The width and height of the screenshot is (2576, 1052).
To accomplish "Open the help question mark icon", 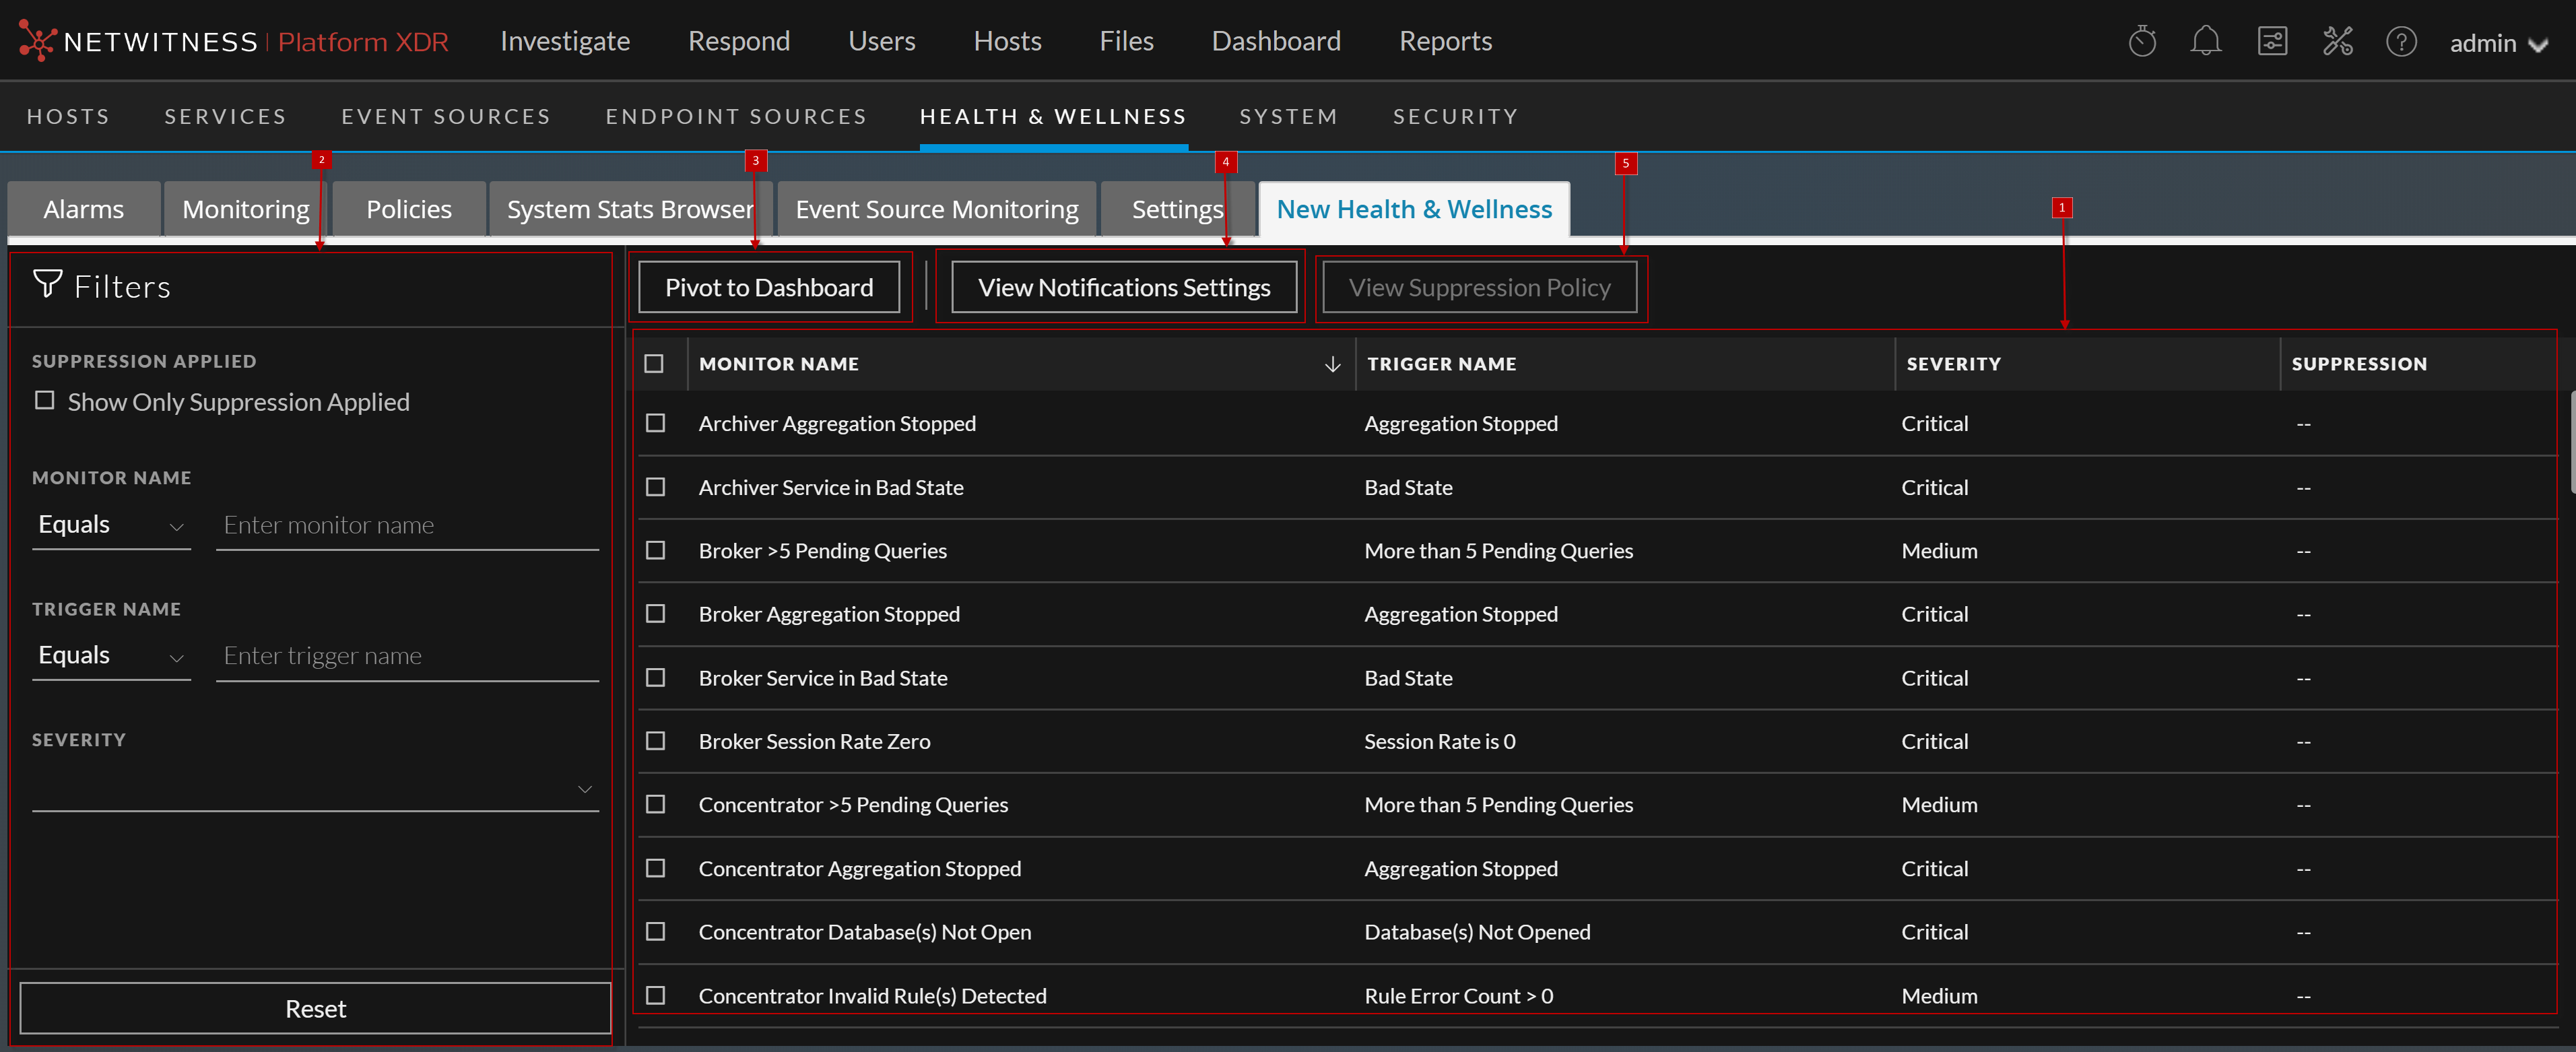I will pos(2401,42).
